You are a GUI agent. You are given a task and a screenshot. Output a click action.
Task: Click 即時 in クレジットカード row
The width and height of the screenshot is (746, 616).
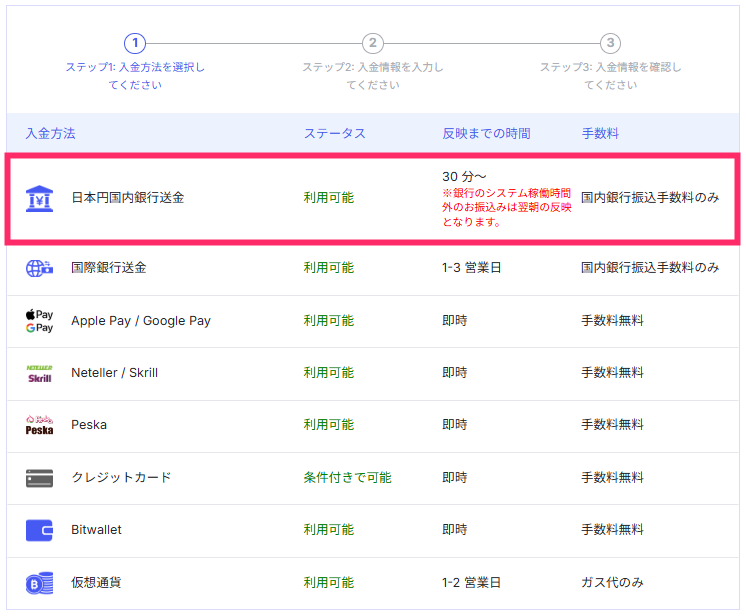(455, 478)
